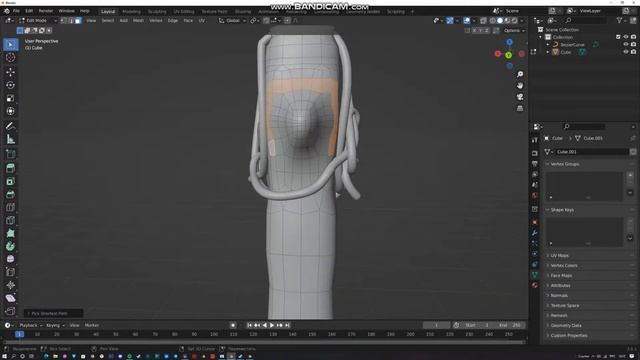Select the Shrink/Fatten tool
The image size is (640, 360).
tap(11, 285)
